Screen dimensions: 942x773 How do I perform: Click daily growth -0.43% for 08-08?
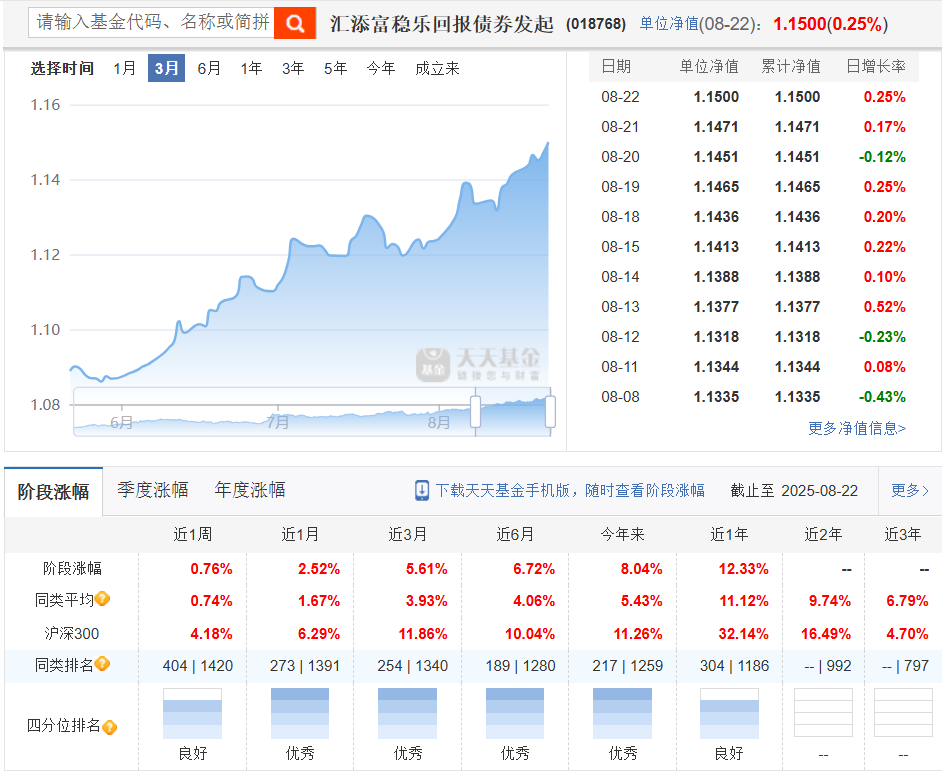[882, 397]
